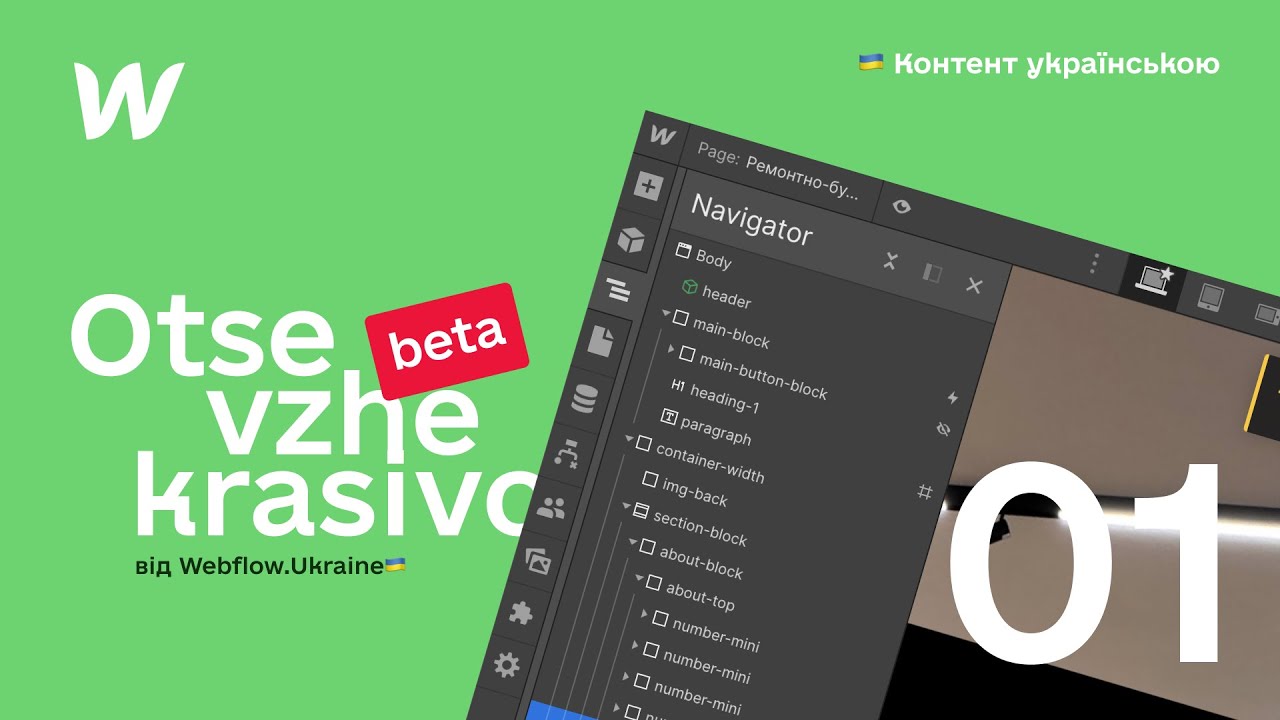Switch to the Tablet breakpoint icon
Viewport: 1280px width, 720px height.
tap(1211, 297)
